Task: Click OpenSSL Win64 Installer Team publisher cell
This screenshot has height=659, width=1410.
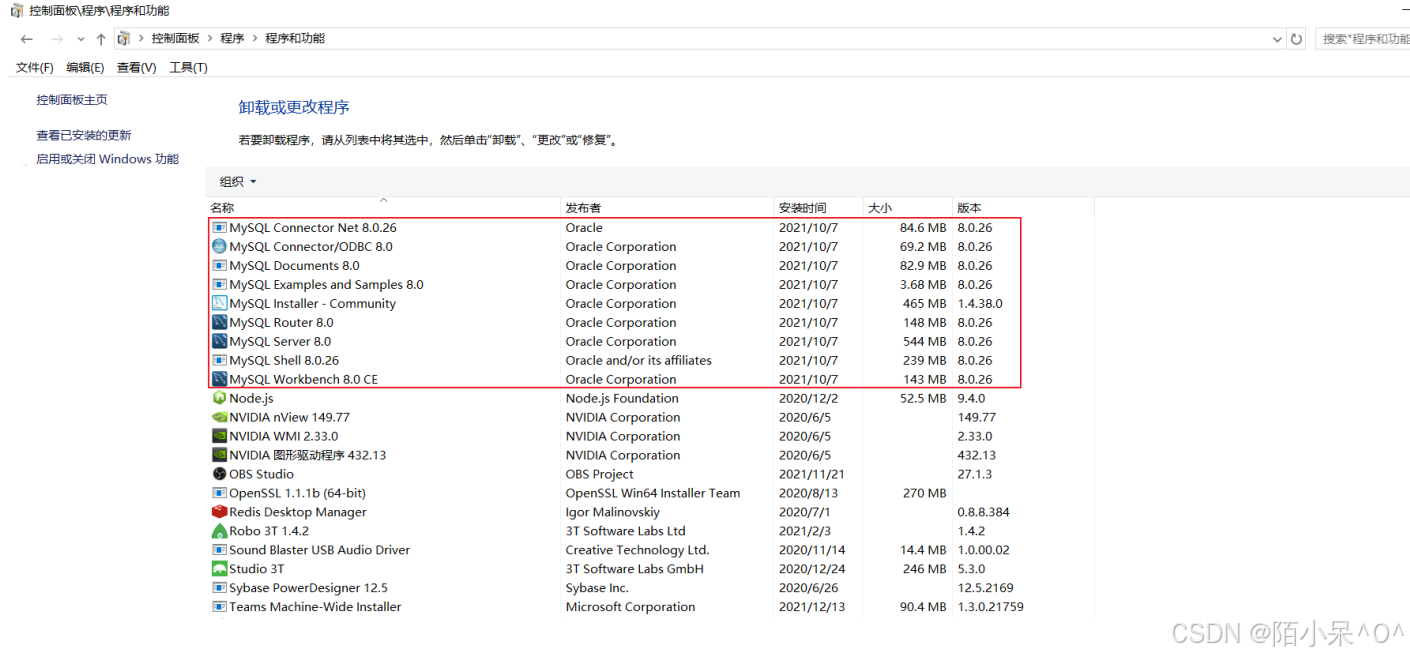Action: [x=653, y=494]
